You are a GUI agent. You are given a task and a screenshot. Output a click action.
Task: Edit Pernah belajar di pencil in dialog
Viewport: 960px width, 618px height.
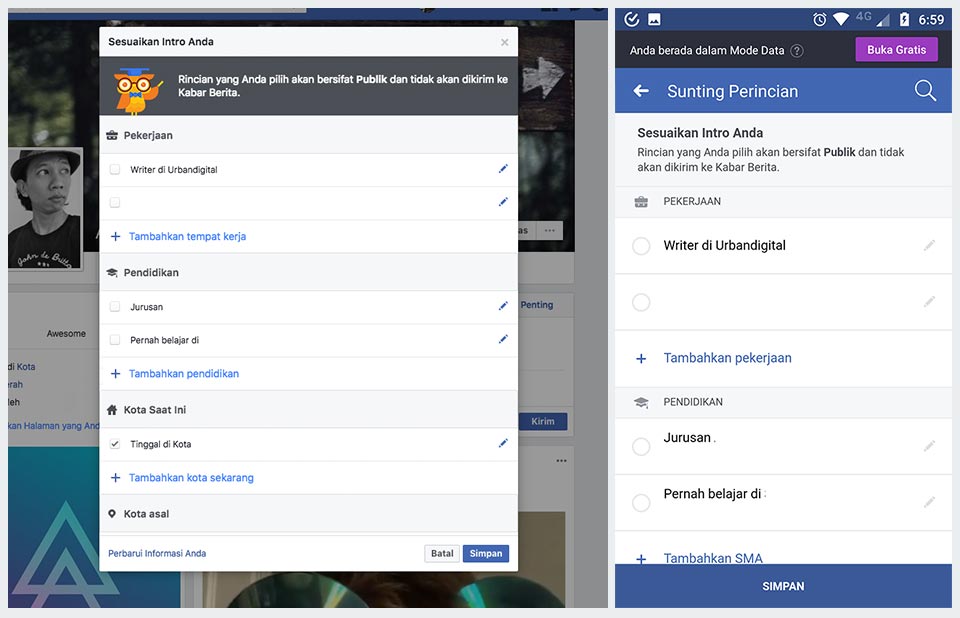point(503,339)
